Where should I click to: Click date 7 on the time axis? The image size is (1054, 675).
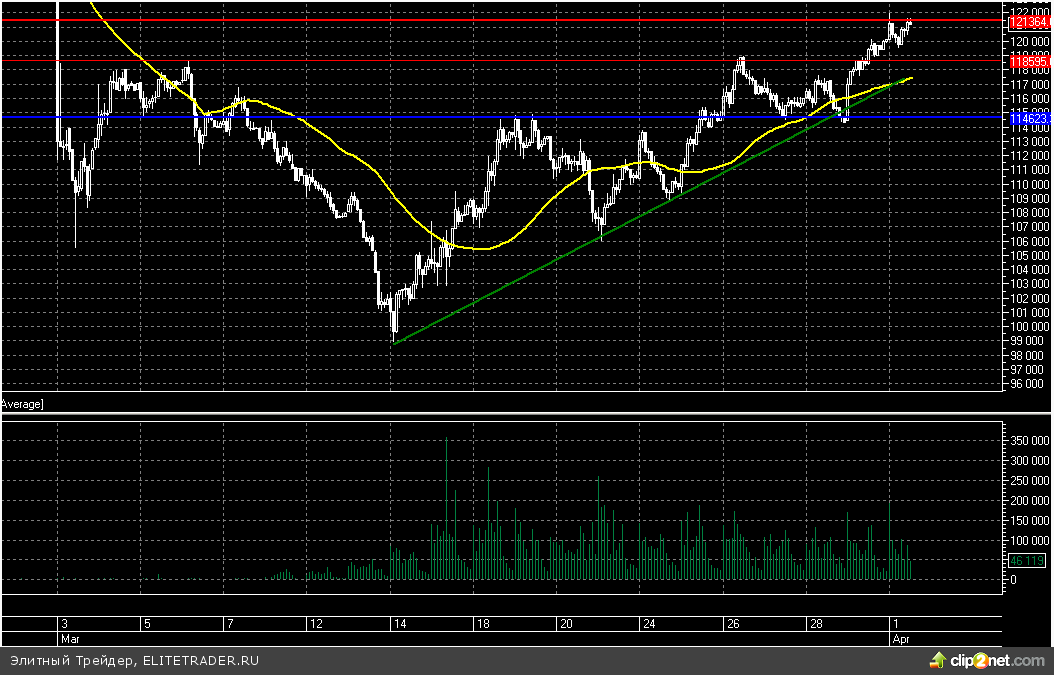[229, 623]
